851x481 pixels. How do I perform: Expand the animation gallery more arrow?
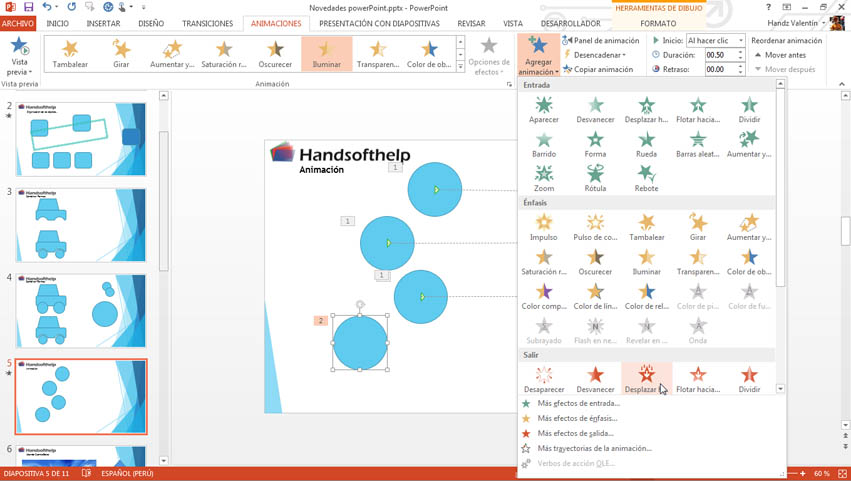click(x=460, y=67)
